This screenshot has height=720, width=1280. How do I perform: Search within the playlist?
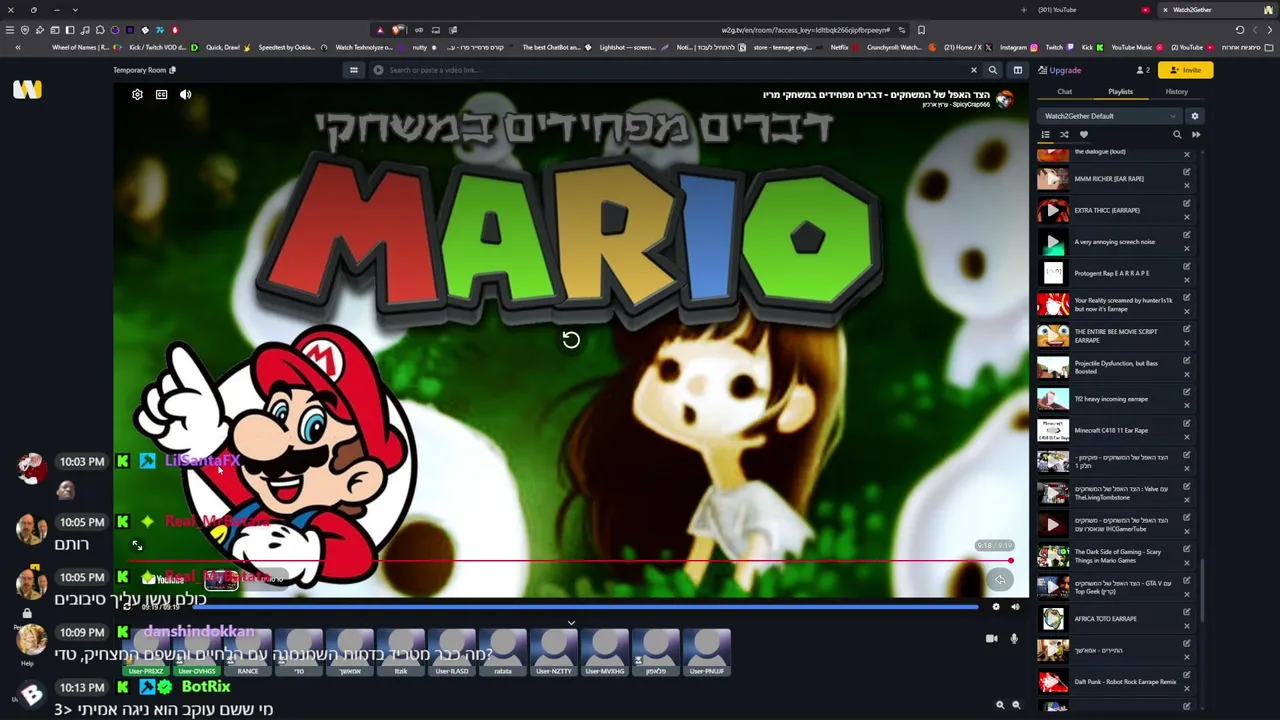(x=1177, y=134)
